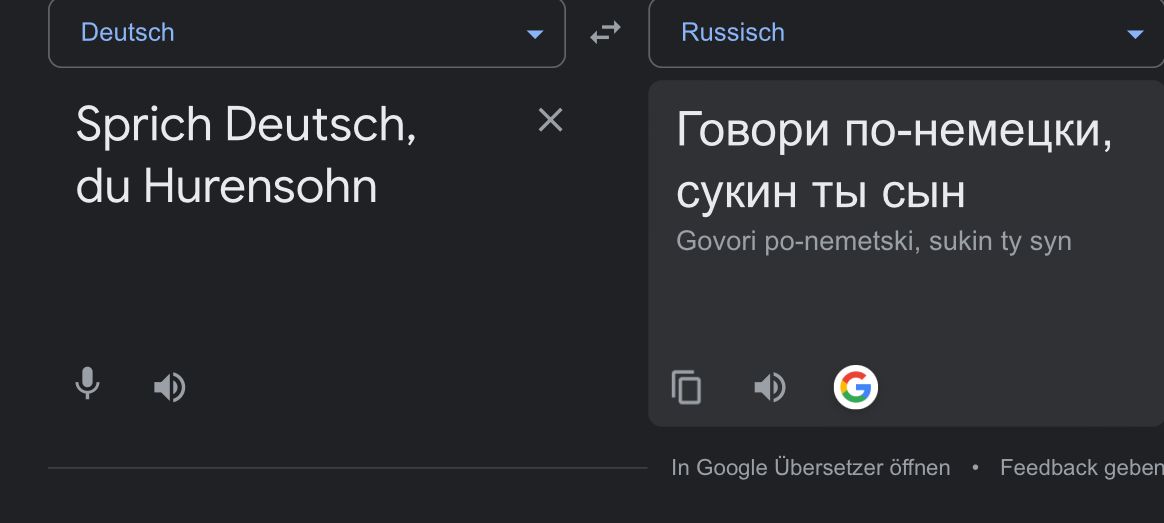Click the transliteration 'Govori po-nemetski, sukin ty syn'
The height and width of the screenshot is (523, 1164).
tap(873, 241)
